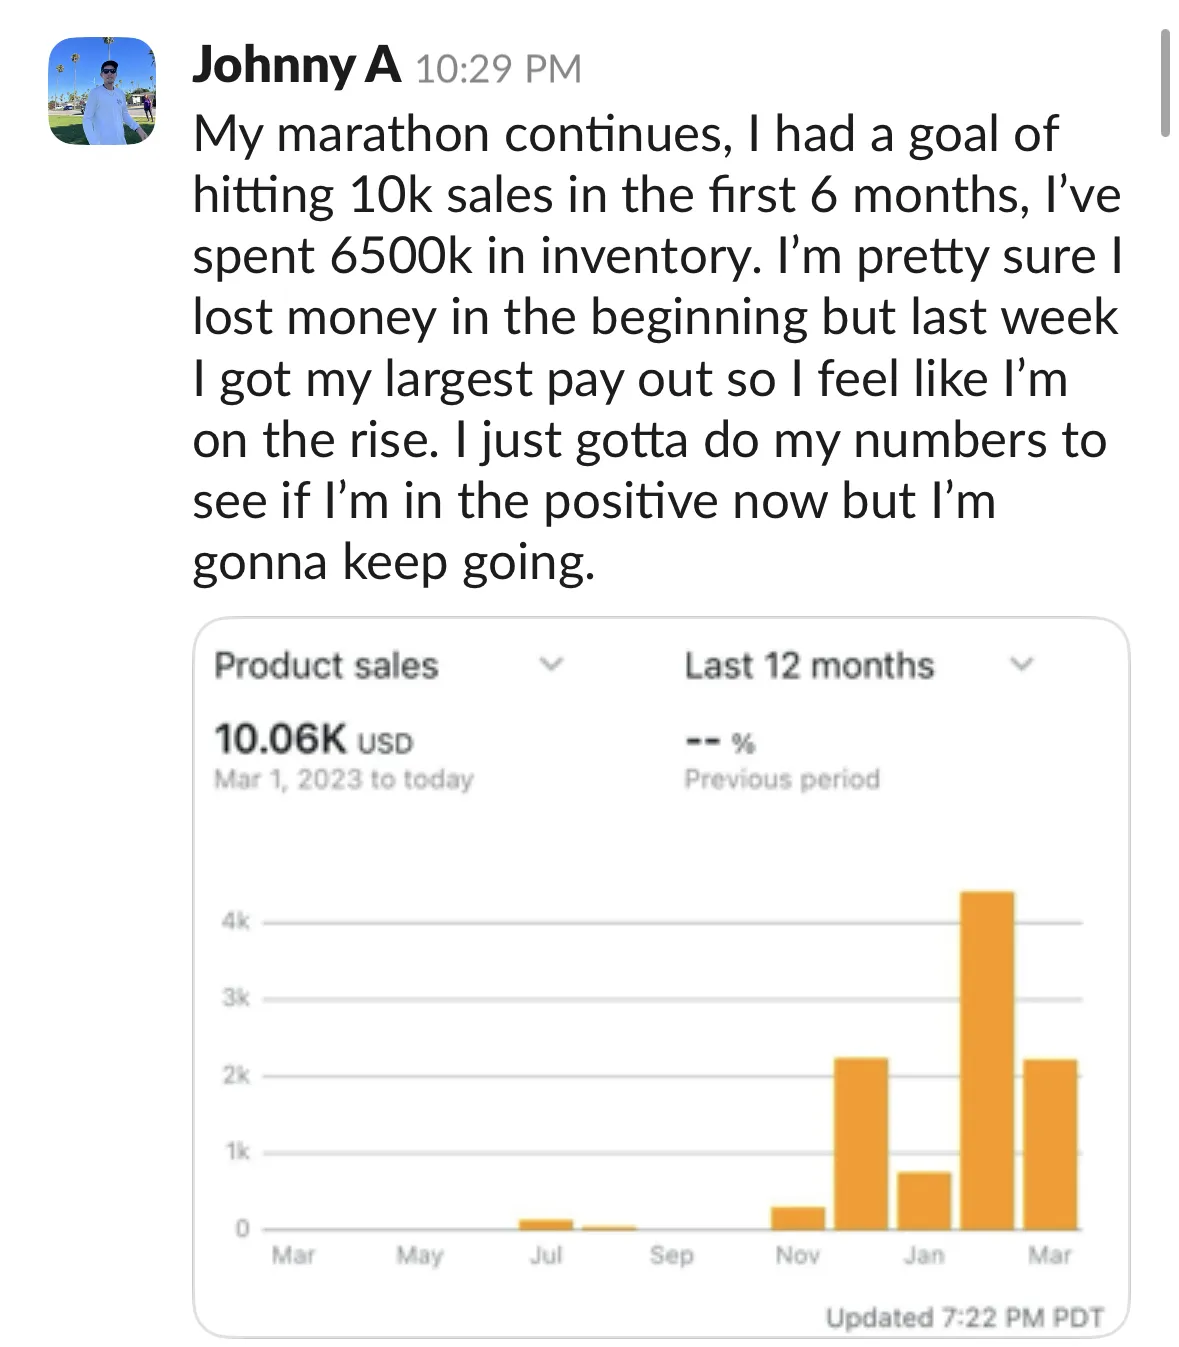This screenshot has width=1179, height=1347.
Task: Click the Previous period comparison text
Action: [782, 779]
